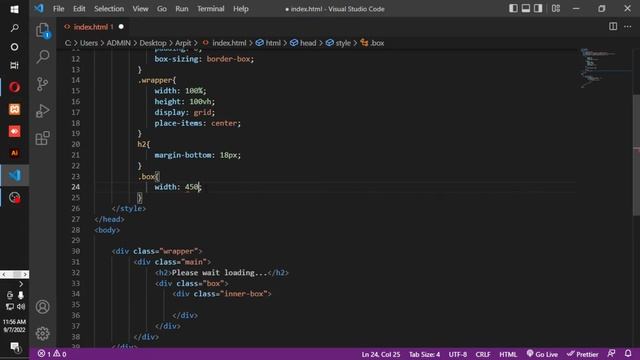This screenshot has width=640, height=360.
Task: Open the Go menu
Action: point(162,9)
